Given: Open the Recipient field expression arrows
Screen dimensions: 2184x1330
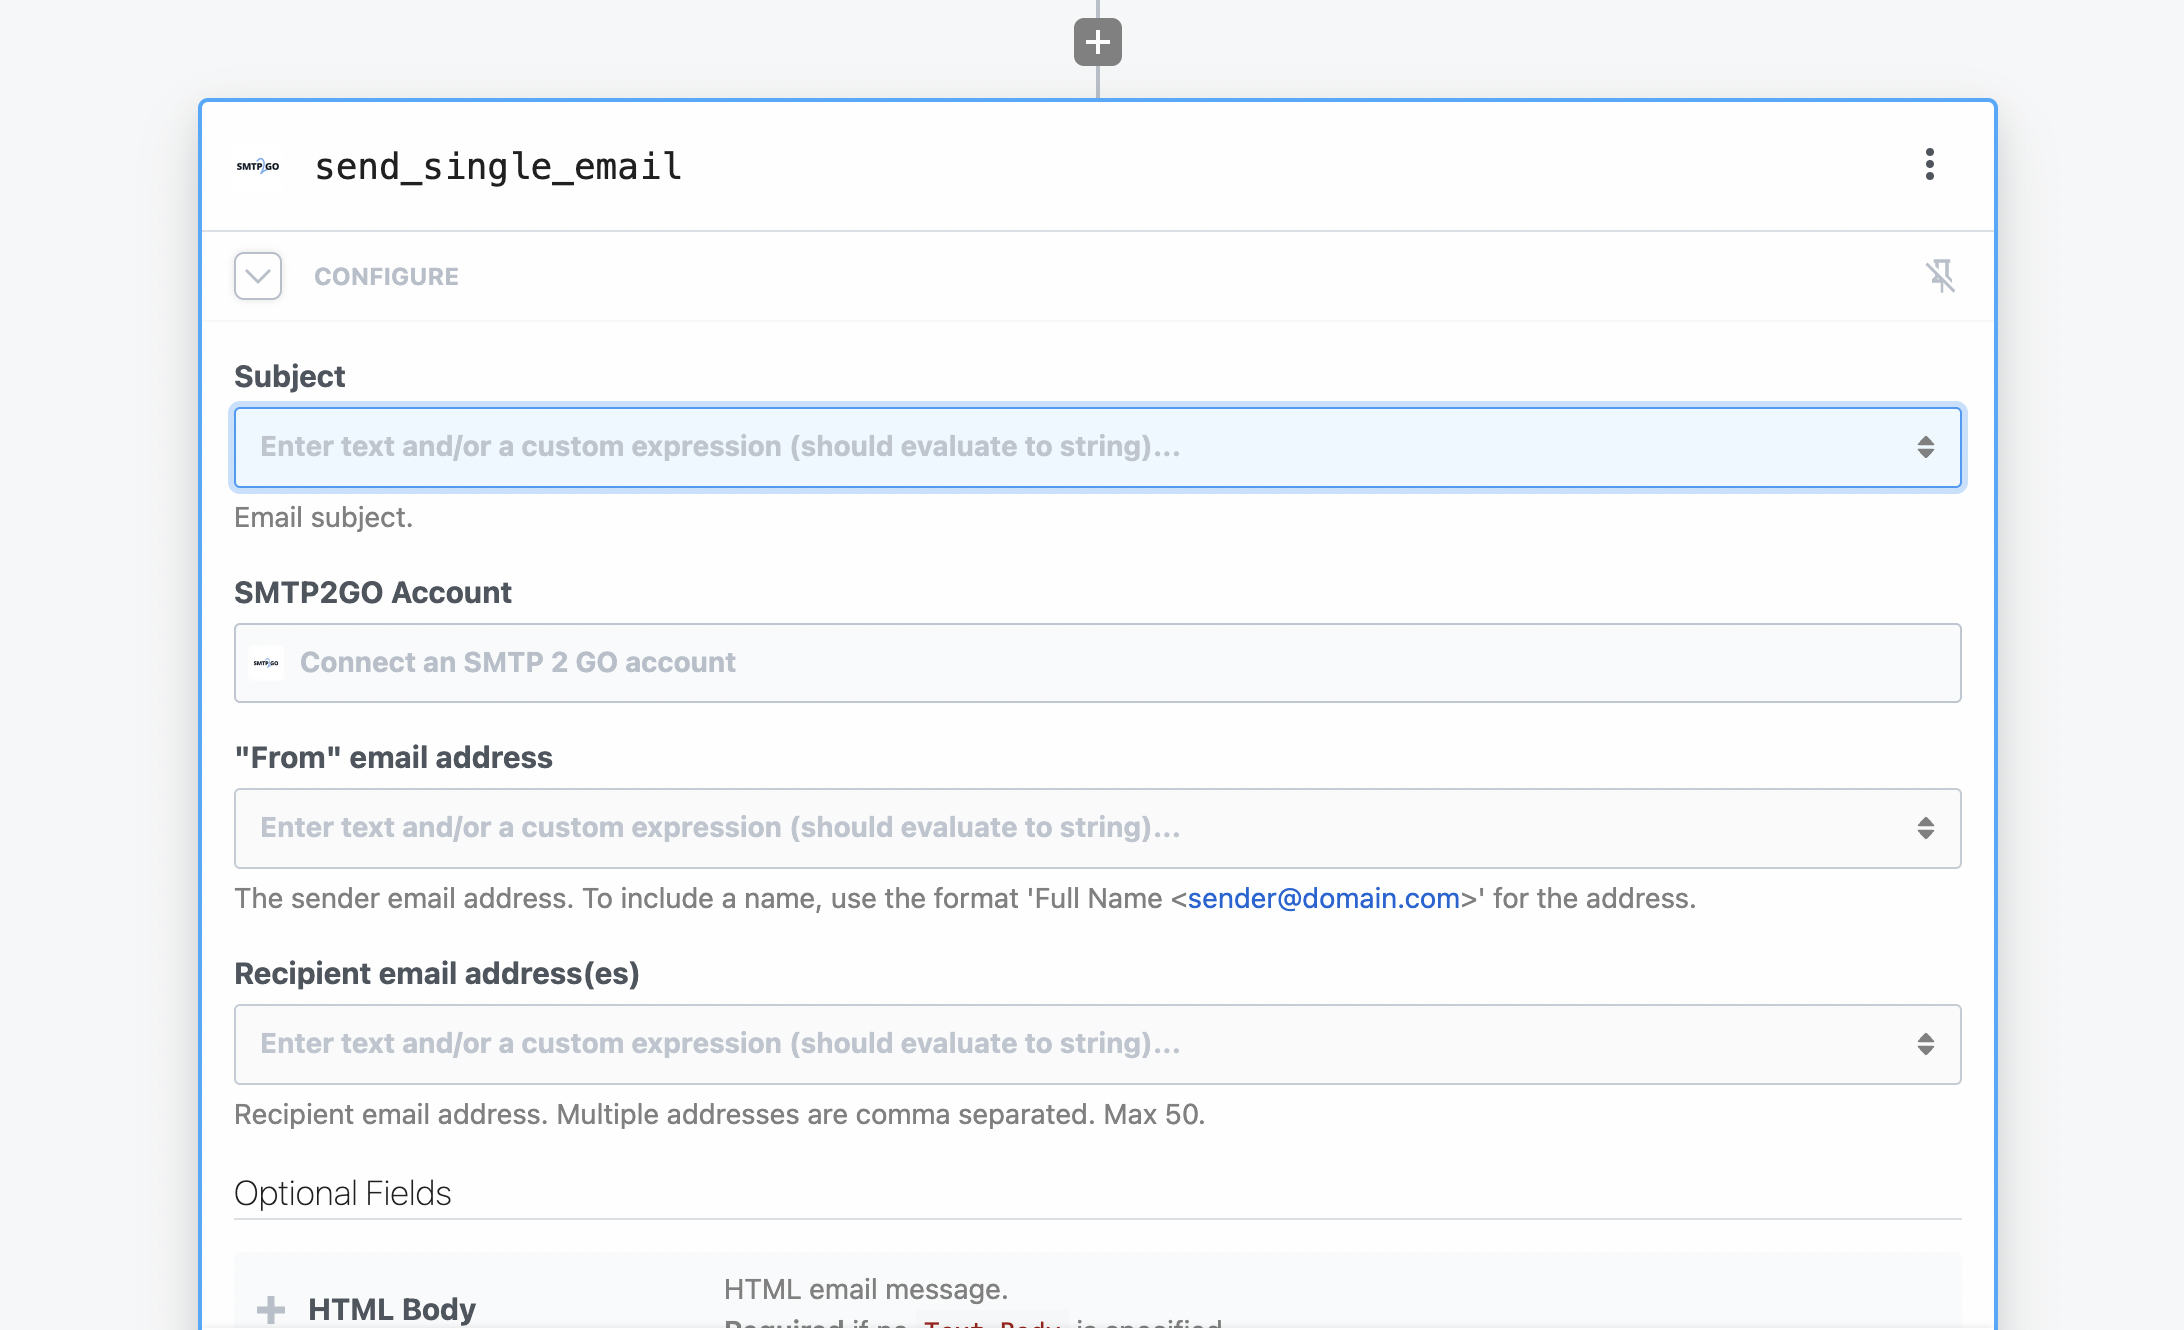Looking at the screenshot, I should click(1925, 1044).
